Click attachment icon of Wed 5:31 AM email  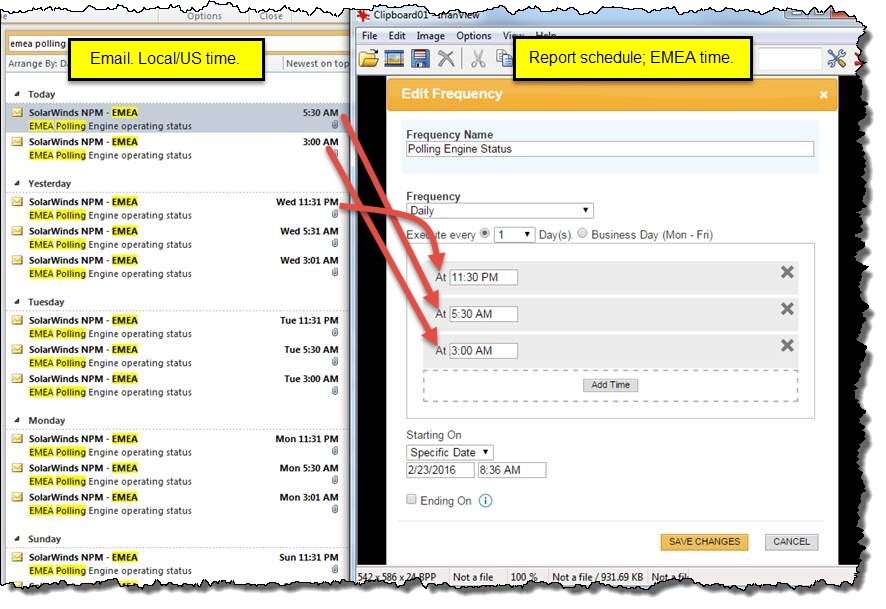click(335, 243)
